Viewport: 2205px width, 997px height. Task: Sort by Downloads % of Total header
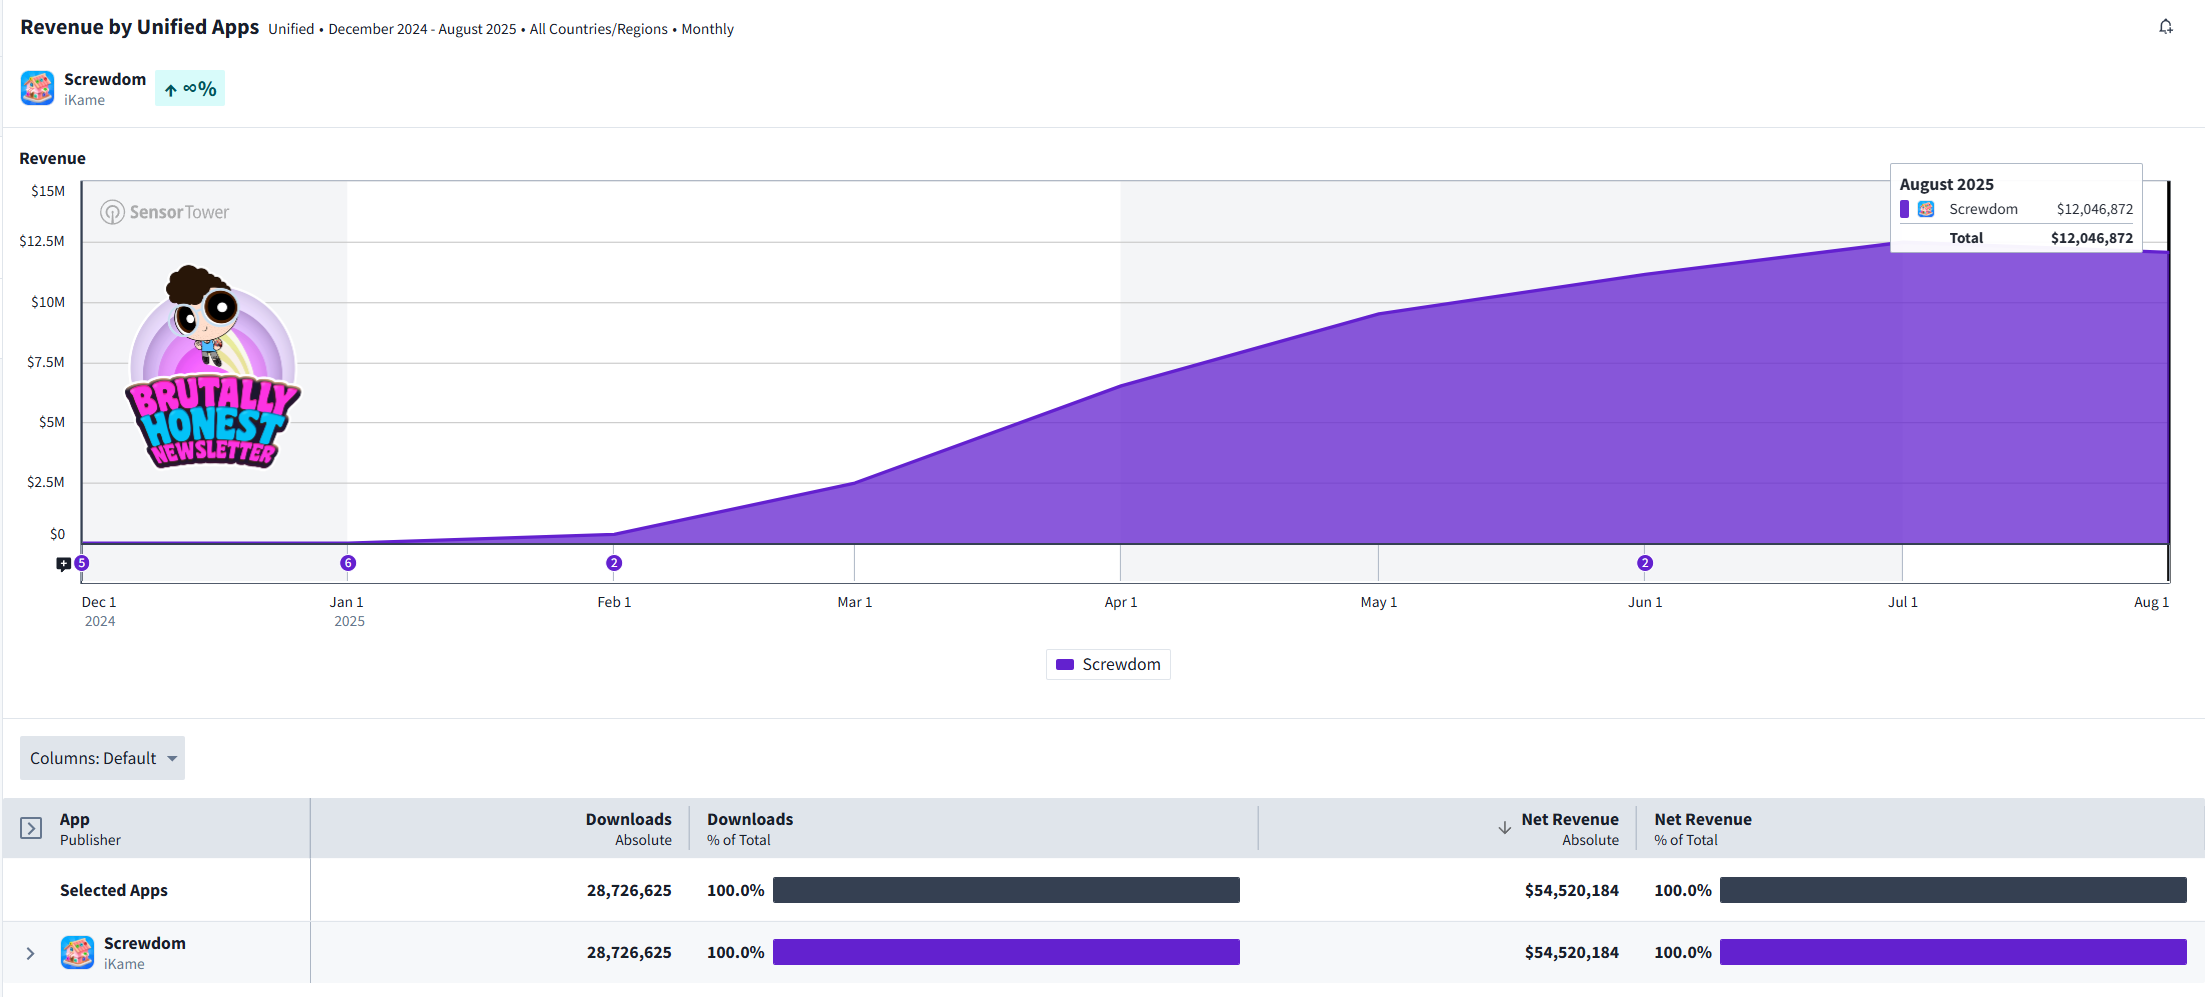click(750, 829)
